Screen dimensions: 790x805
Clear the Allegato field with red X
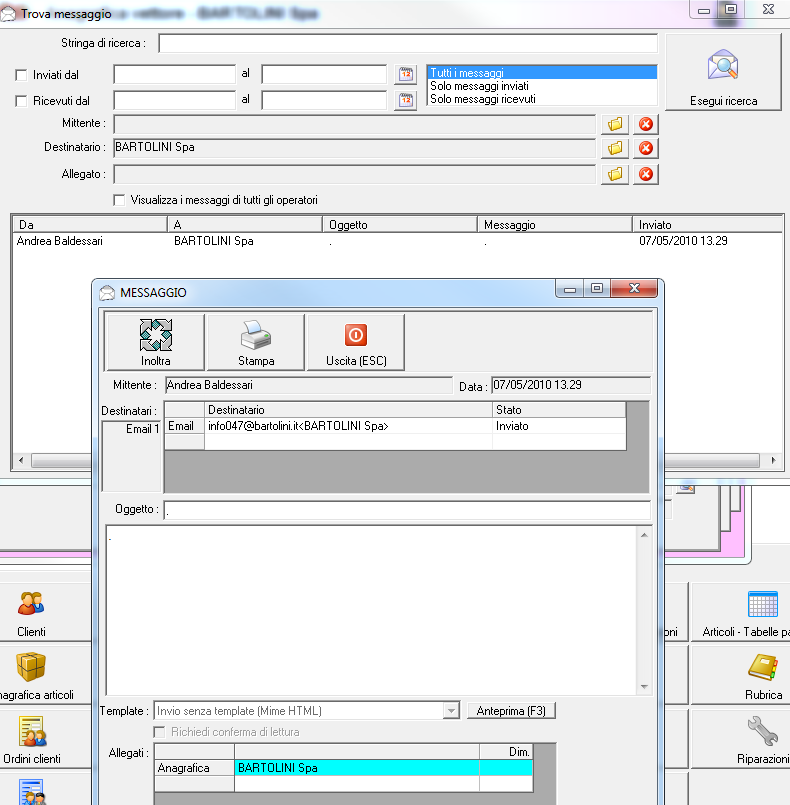646,174
